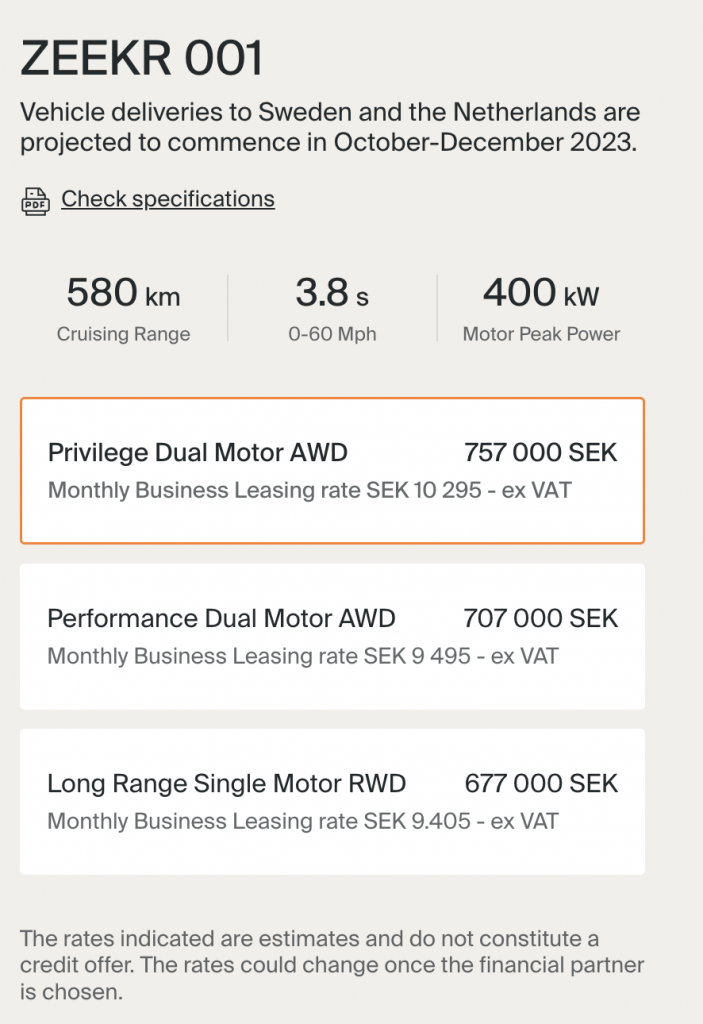
Task: Click the vehicle deliveries announcement text
Action: click(x=330, y=127)
